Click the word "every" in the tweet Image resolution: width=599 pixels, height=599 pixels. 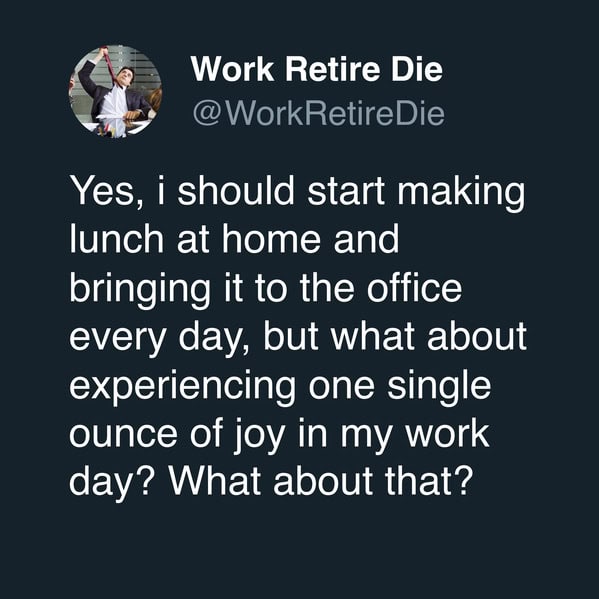pos(118,339)
